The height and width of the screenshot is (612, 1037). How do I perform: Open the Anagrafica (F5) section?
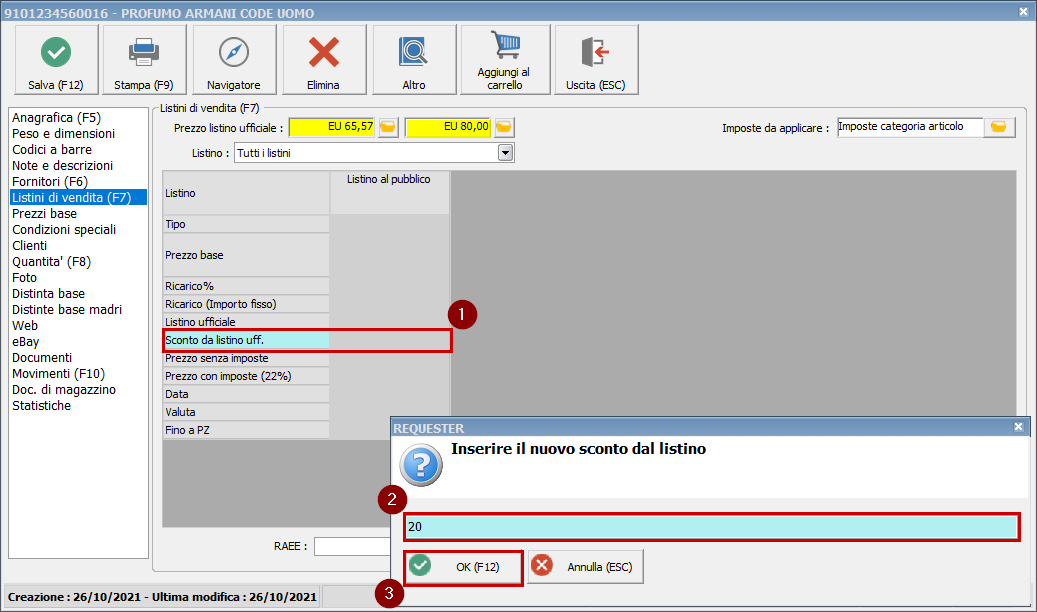56,118
